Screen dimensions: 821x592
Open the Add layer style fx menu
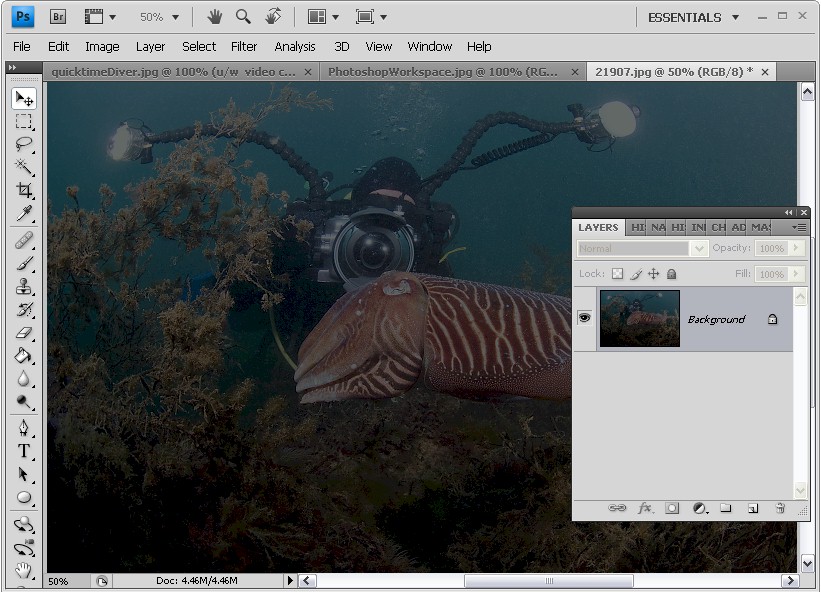[x=645, y=508]
